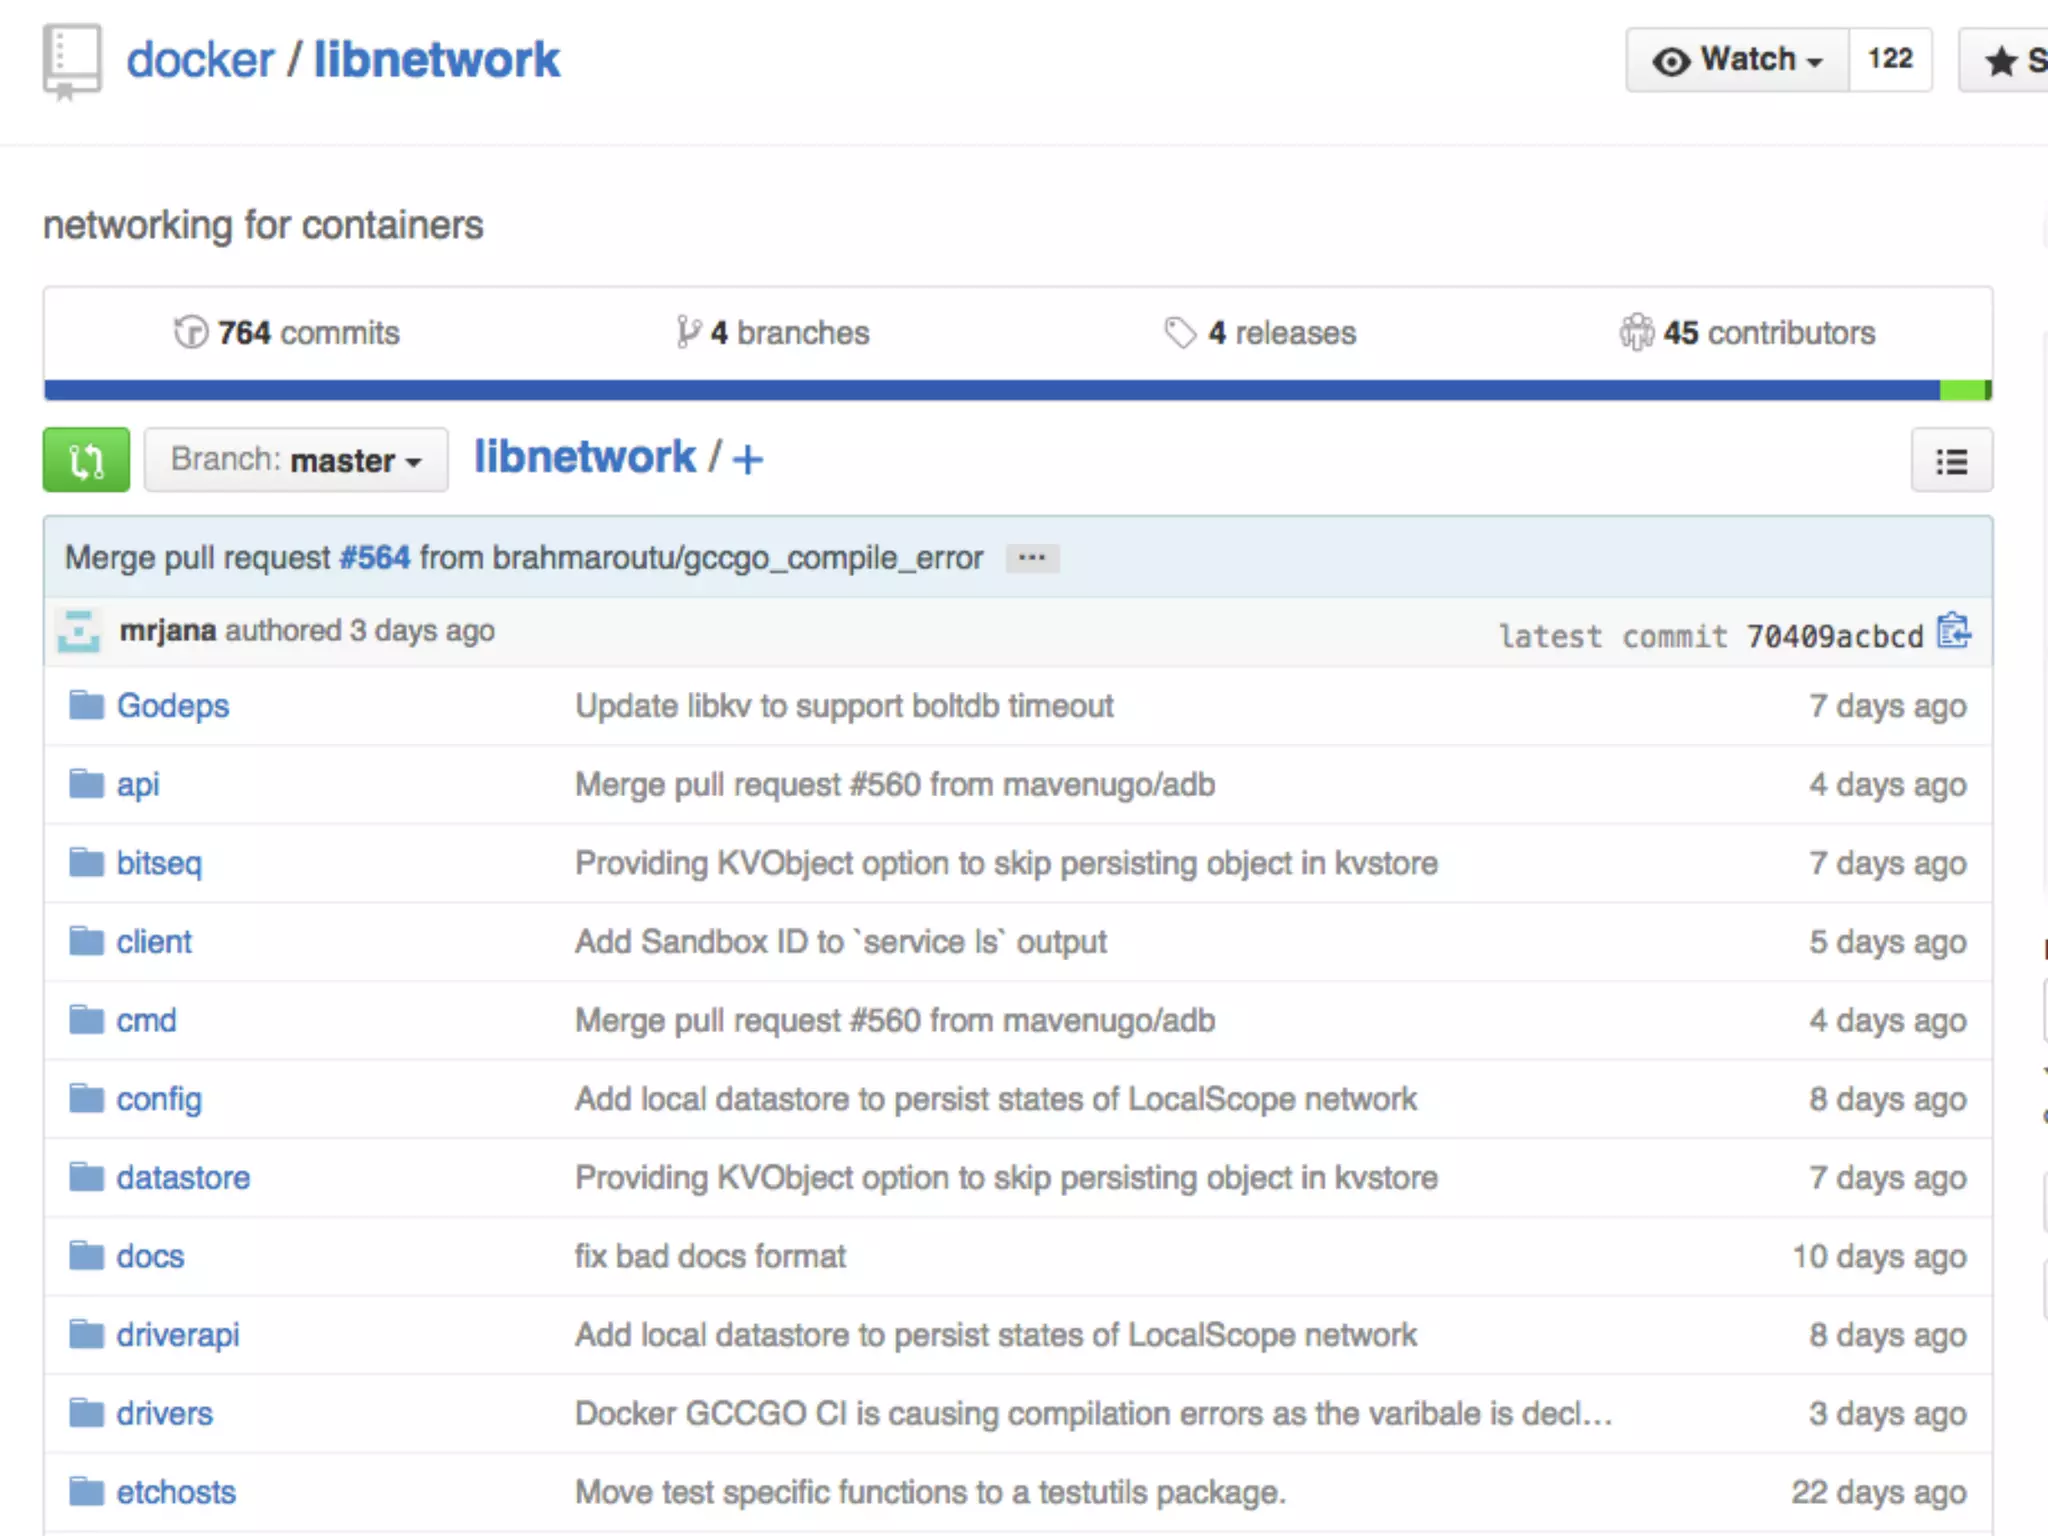
Task: Click the green compare and review button
Action: 86,460
